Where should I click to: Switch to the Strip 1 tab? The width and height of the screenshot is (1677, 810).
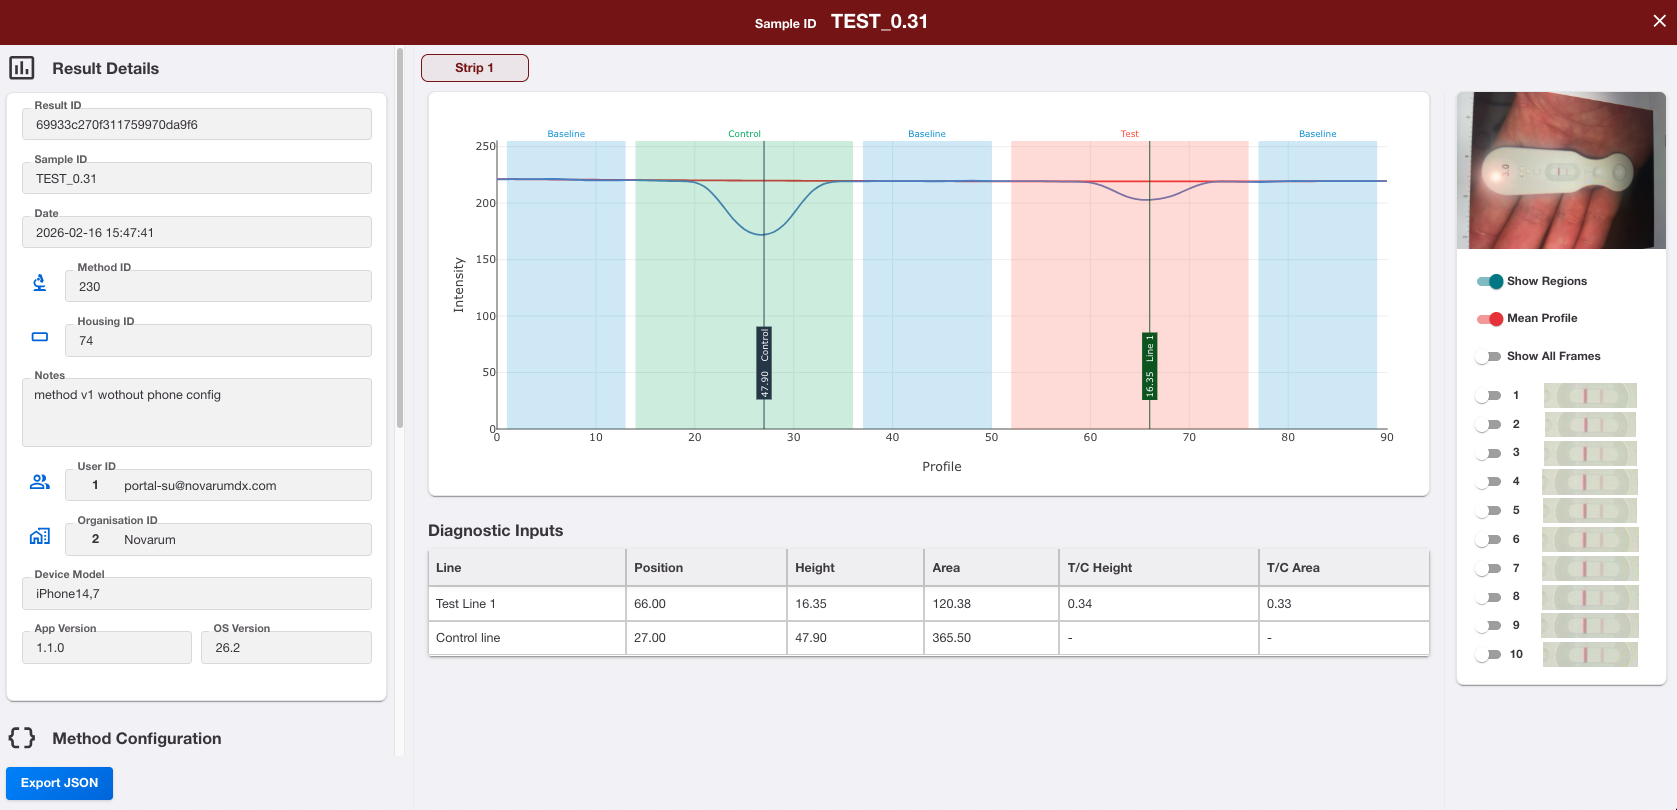click(475, 68)
